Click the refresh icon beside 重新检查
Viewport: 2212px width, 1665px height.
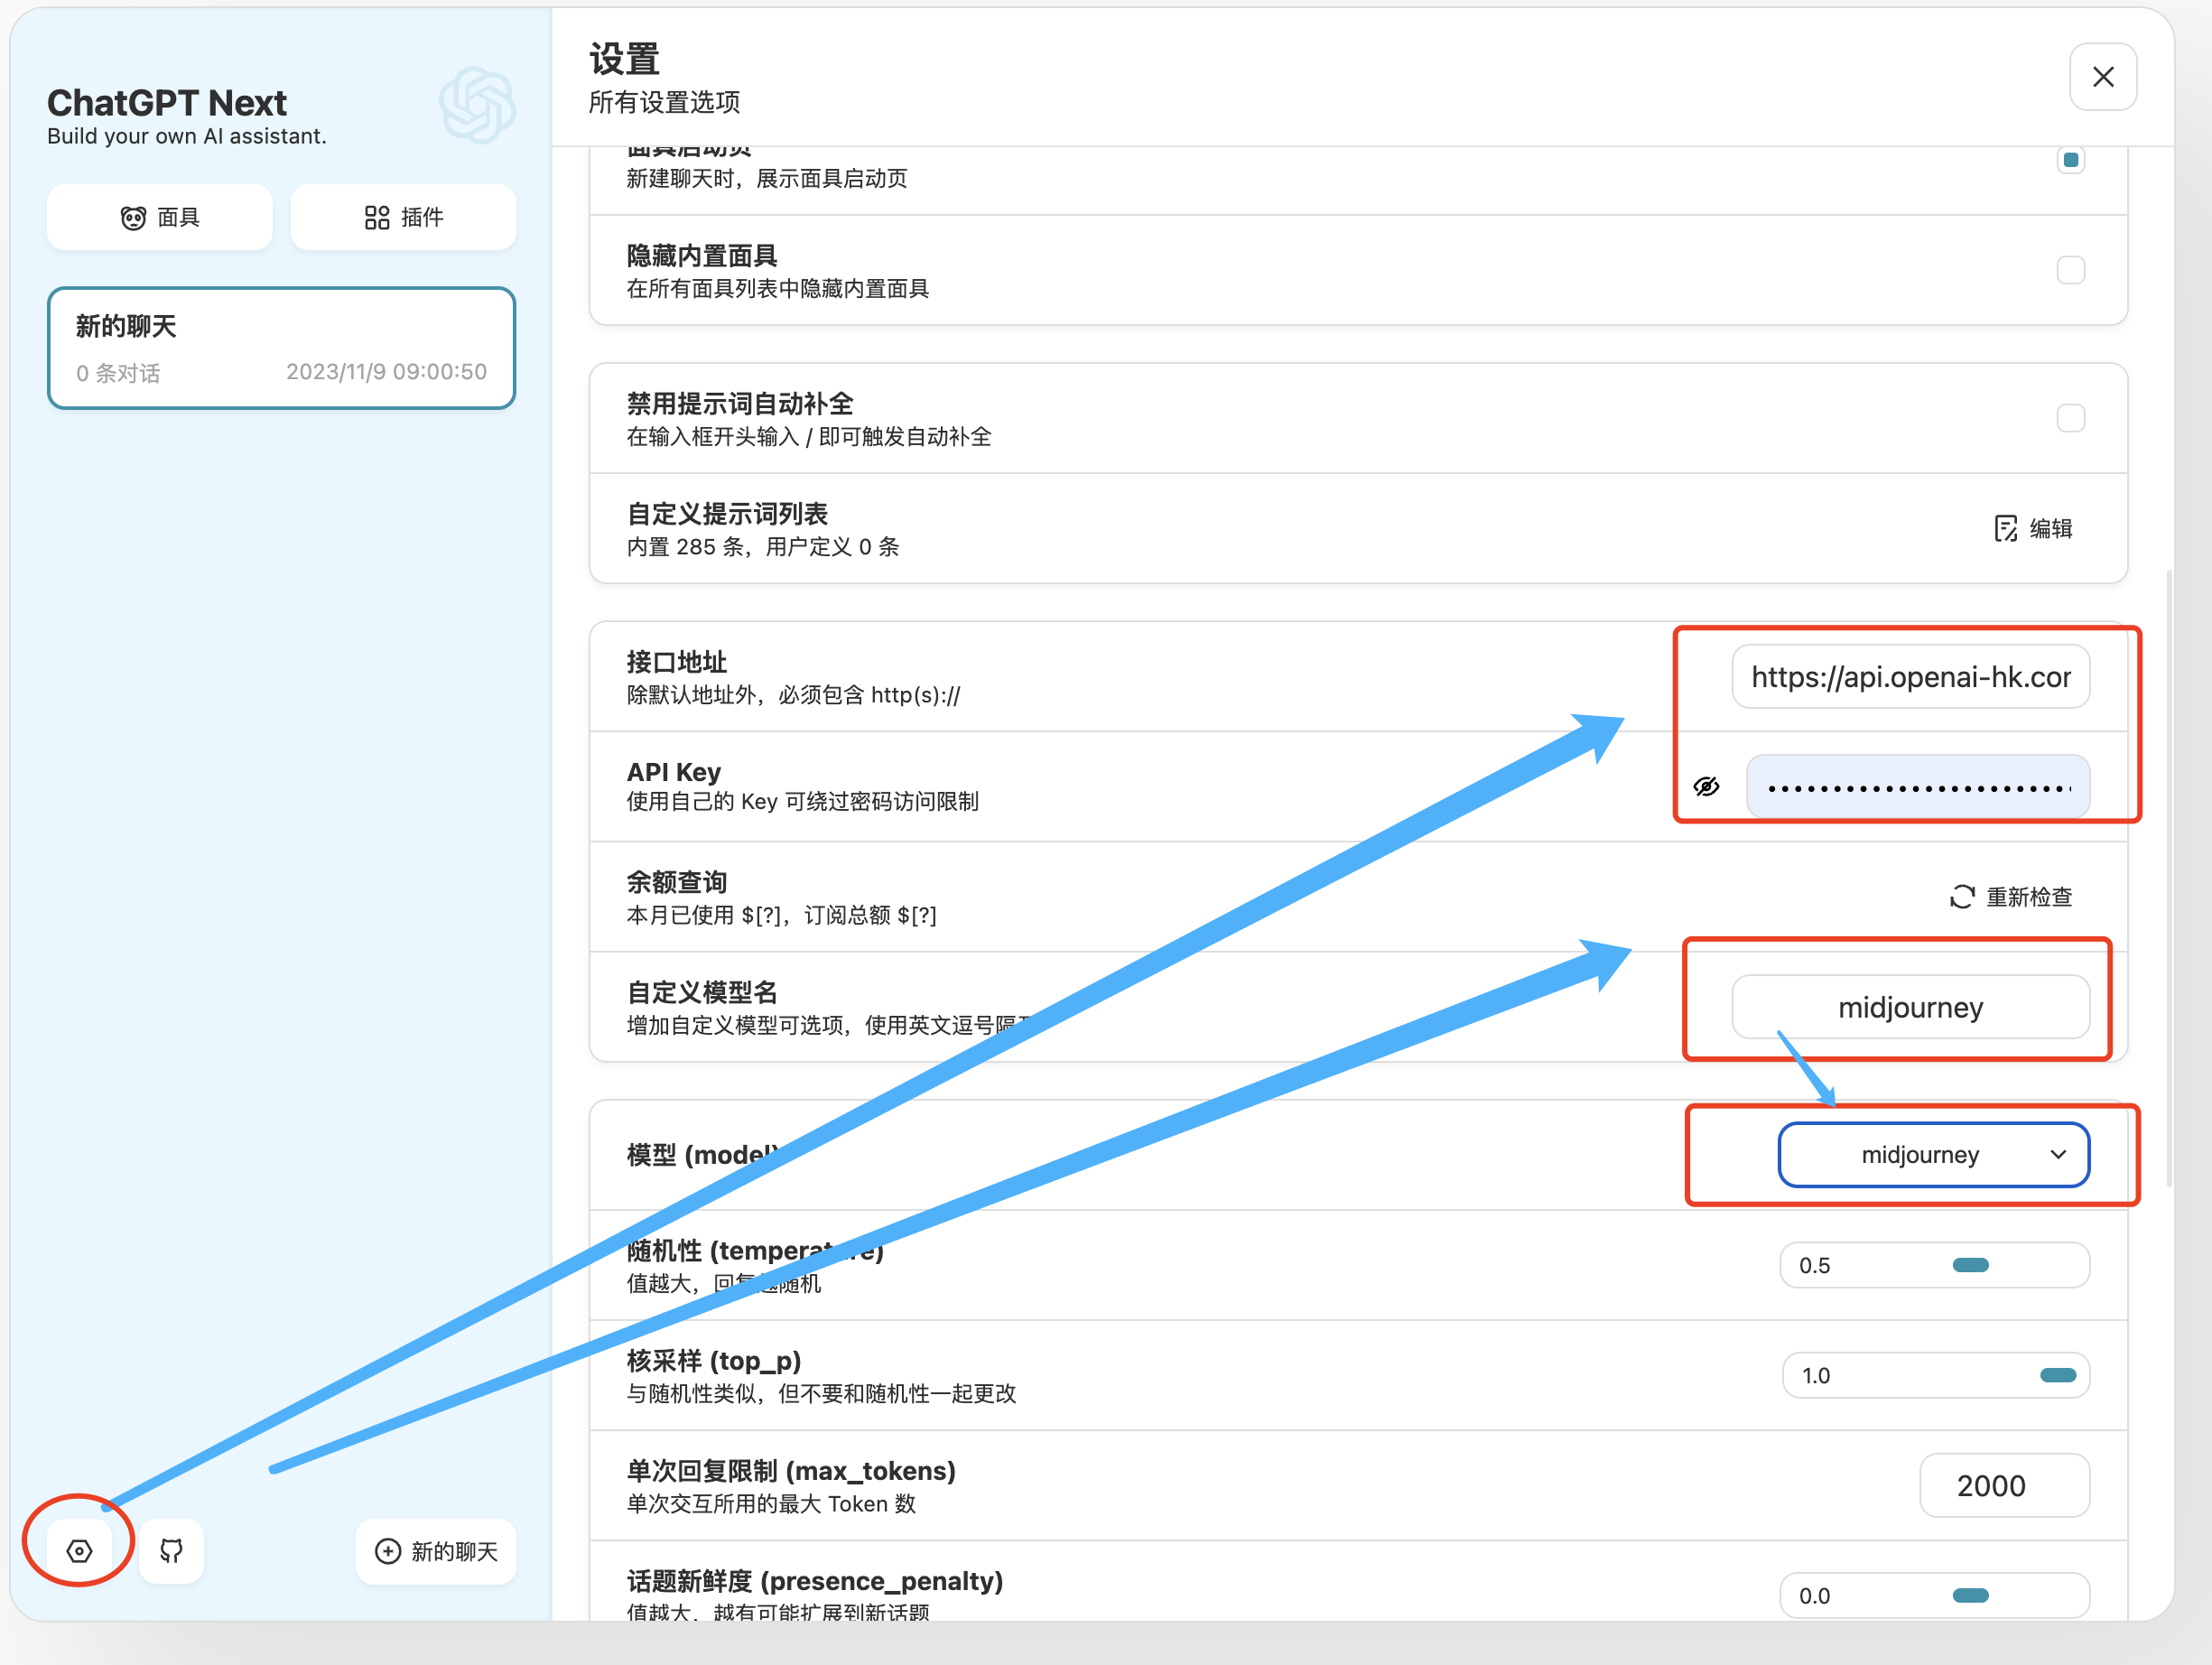(1962, 896)
